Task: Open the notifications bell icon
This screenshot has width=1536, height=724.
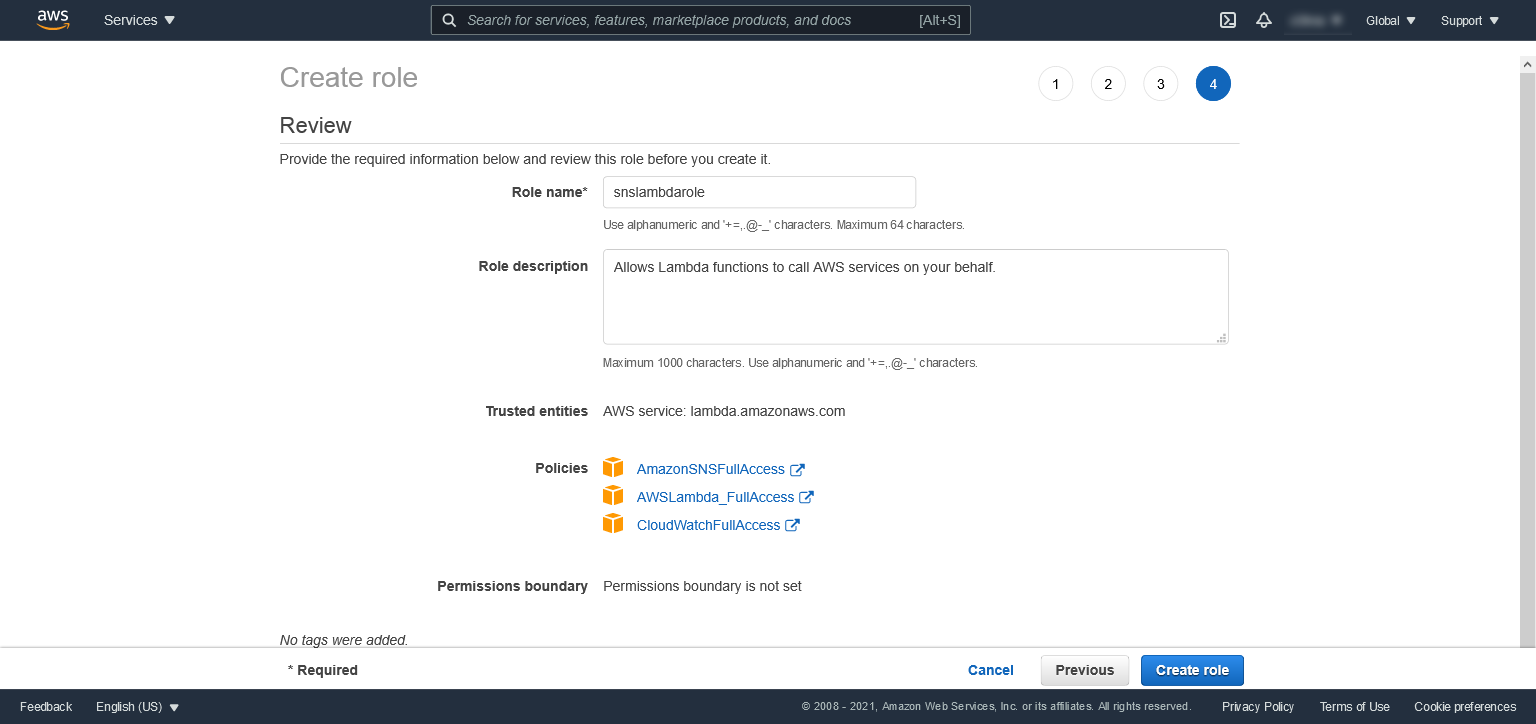Action: pyautogui.click(x=1264, y=20)
